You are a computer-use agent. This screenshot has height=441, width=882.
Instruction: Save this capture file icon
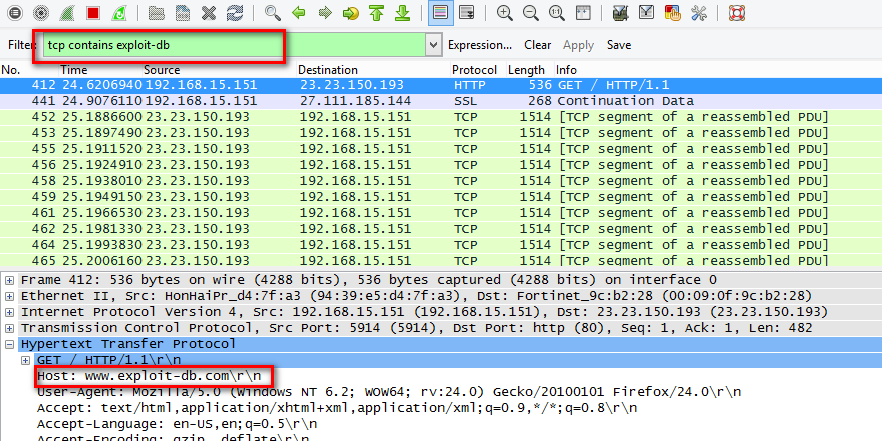point(183,12)
